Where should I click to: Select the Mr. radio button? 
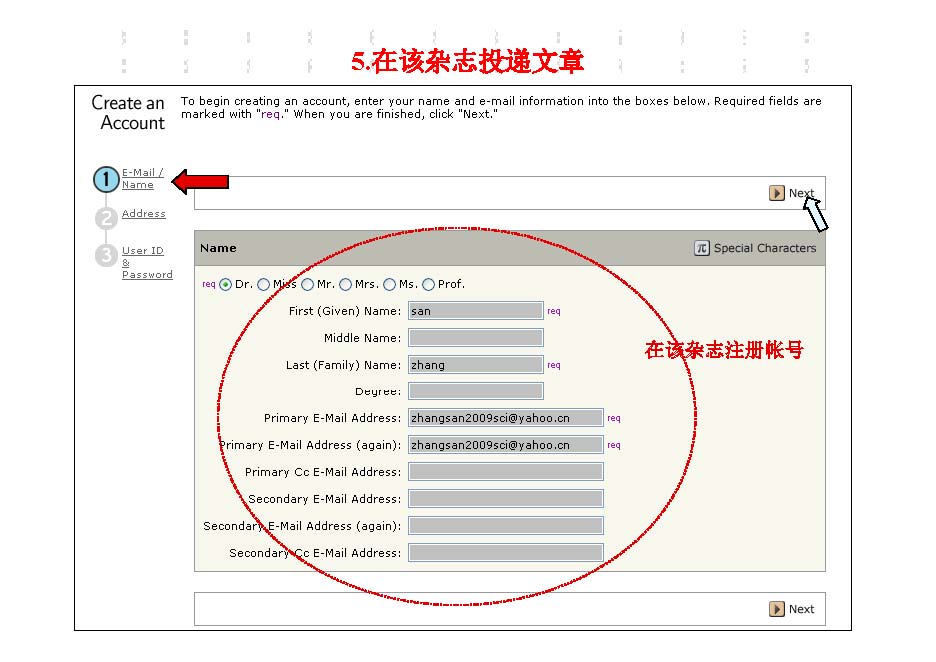(308, 285)
